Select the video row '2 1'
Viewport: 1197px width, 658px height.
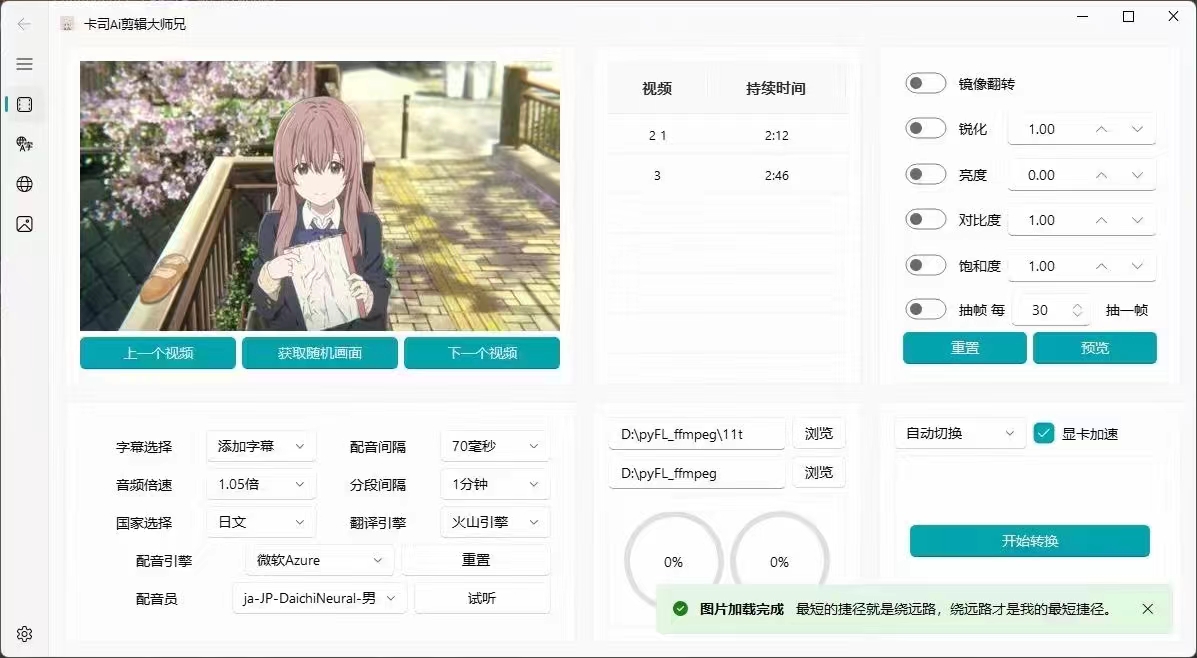click(728, 135)
